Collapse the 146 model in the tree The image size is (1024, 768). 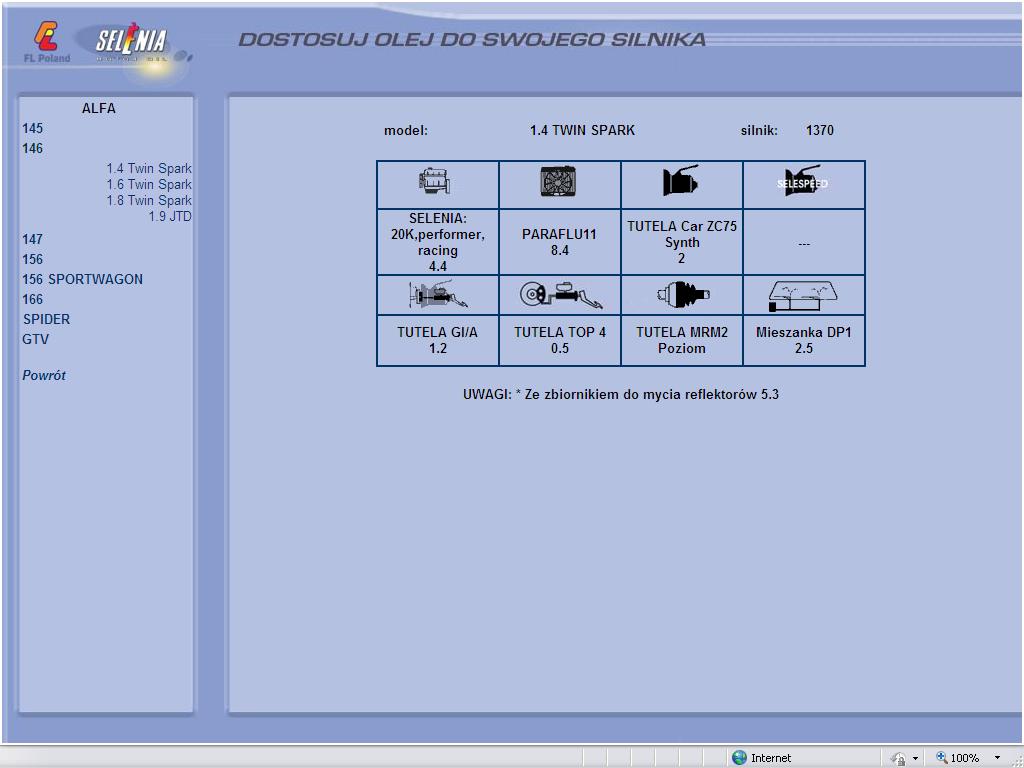point(33,148)
